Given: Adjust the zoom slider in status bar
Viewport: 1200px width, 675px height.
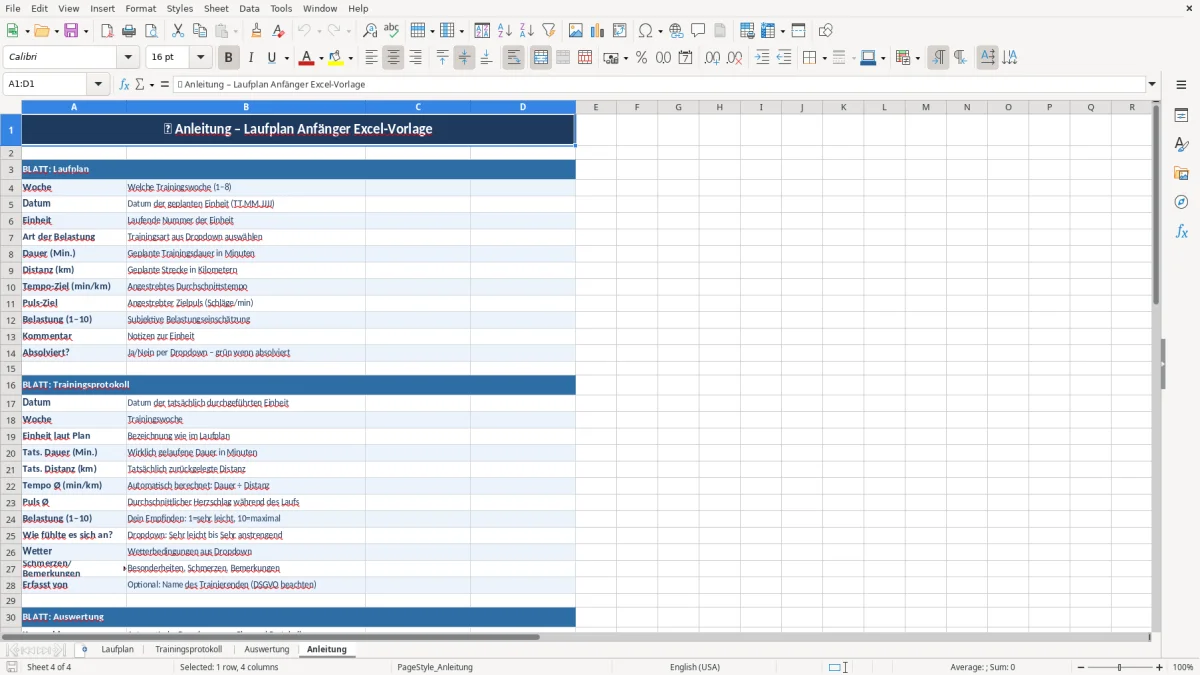Looking at the screenshot, I should [x=1119, y=667].
